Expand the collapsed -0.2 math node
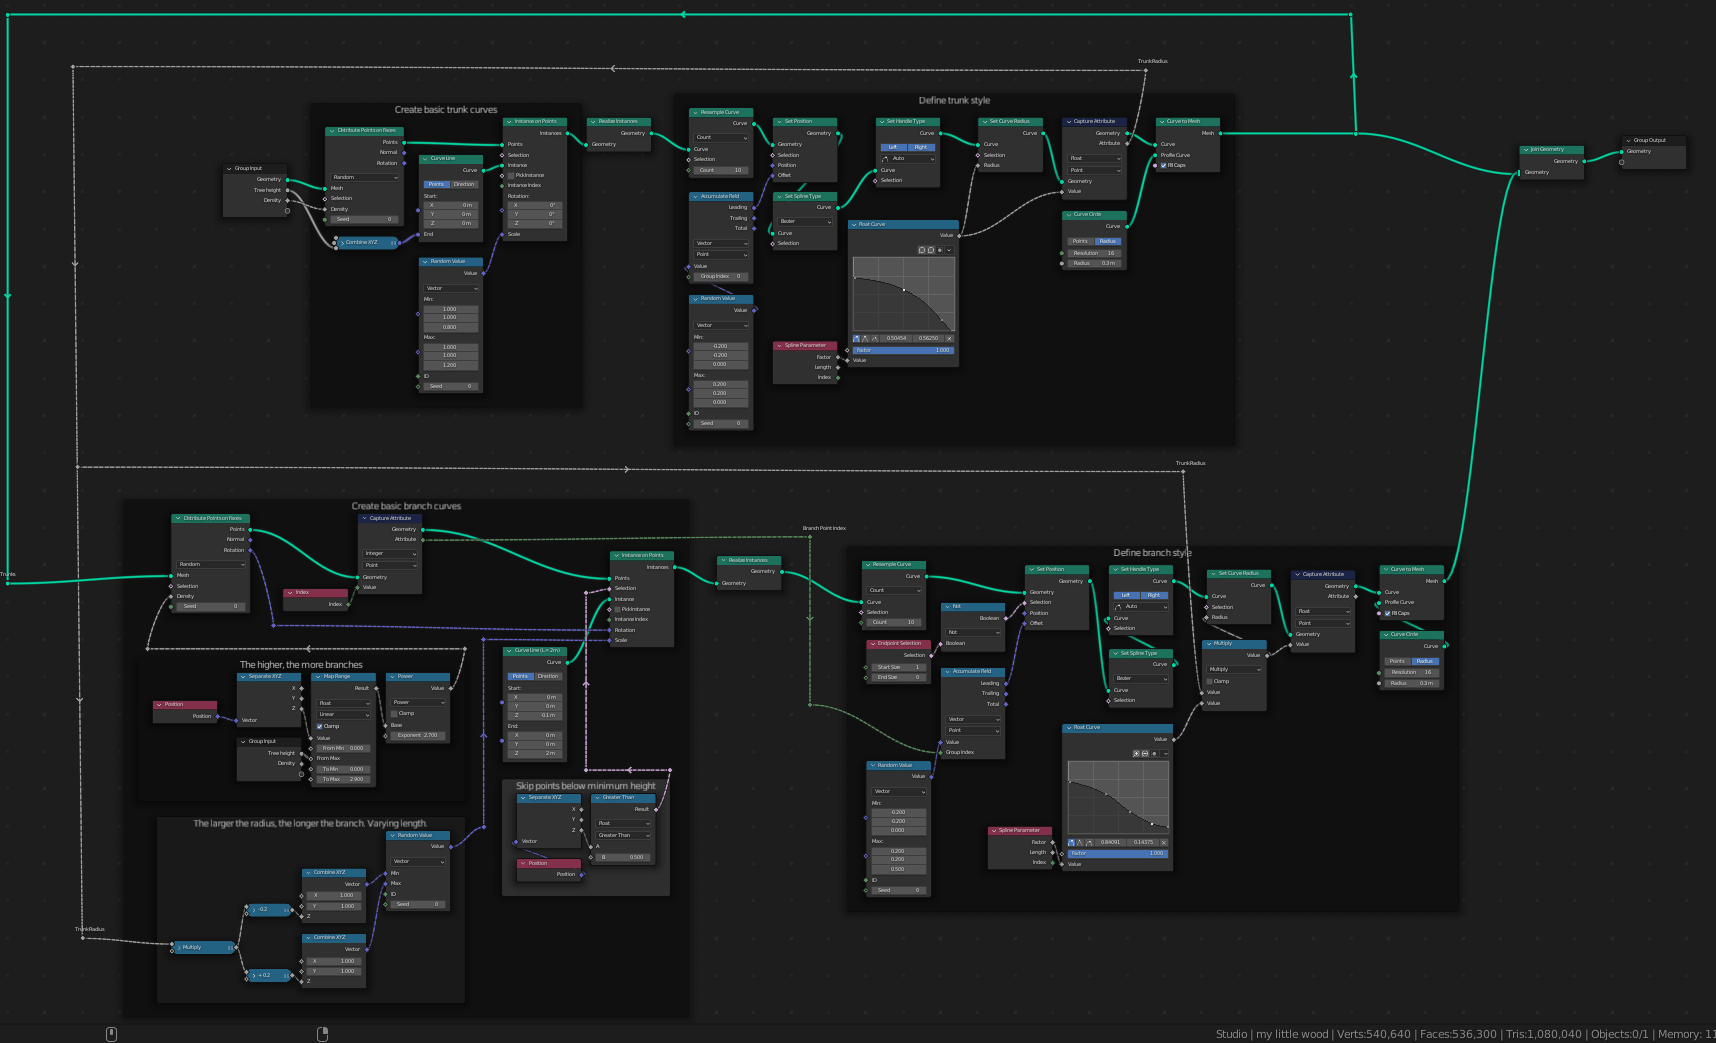Image resolution: width=1716 pixels, height=1043 pixels. pos(254,910)
